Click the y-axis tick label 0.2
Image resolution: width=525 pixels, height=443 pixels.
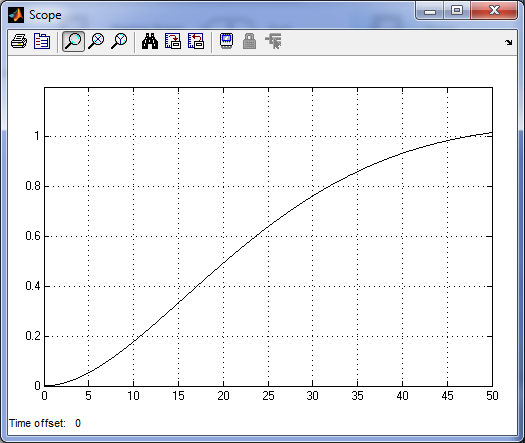pyautogui.click(x=33, y=336)
